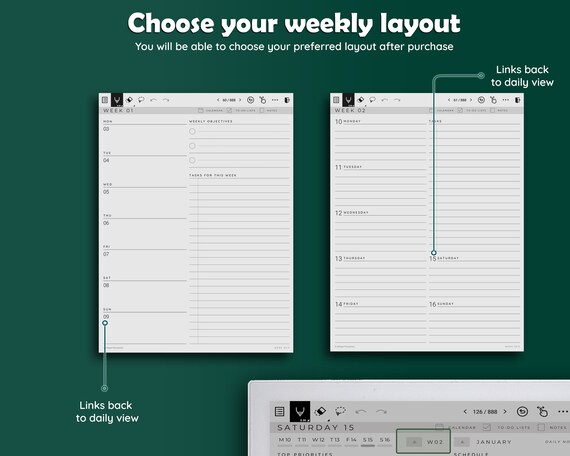Select the eraser tool on Week 02 page

click(360, 100)
